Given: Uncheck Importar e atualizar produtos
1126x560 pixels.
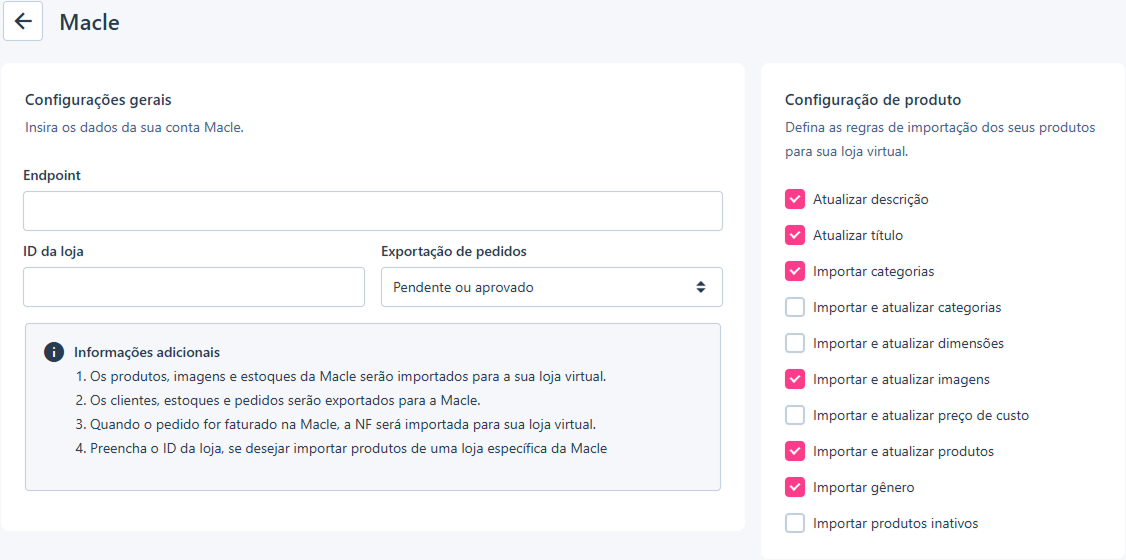Looking at the screenshot, I should (795, 452).
